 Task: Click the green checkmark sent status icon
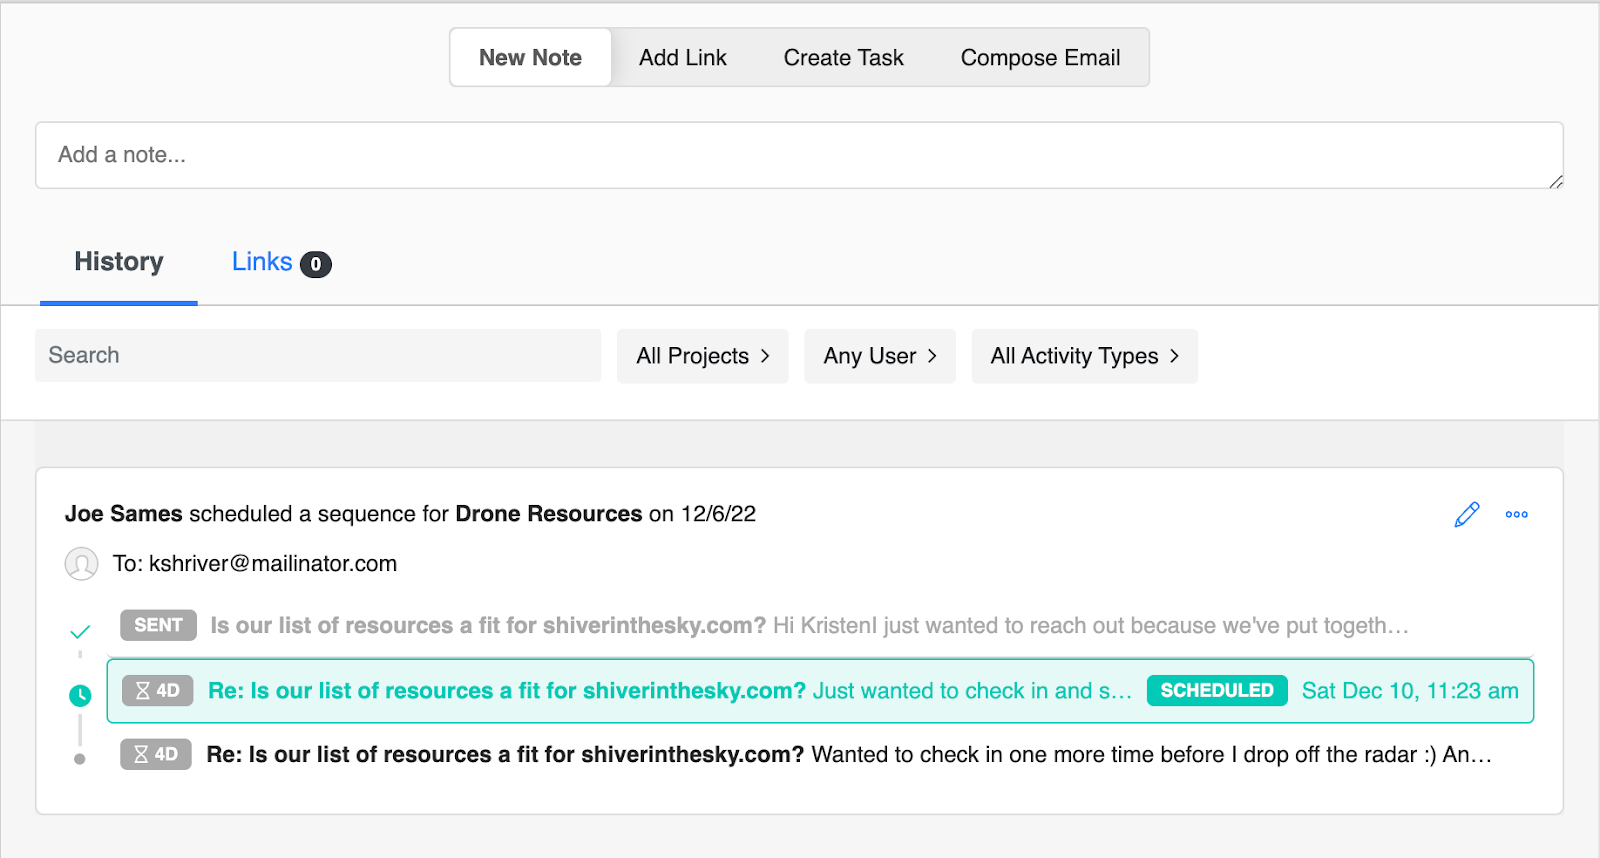(81, 632)
